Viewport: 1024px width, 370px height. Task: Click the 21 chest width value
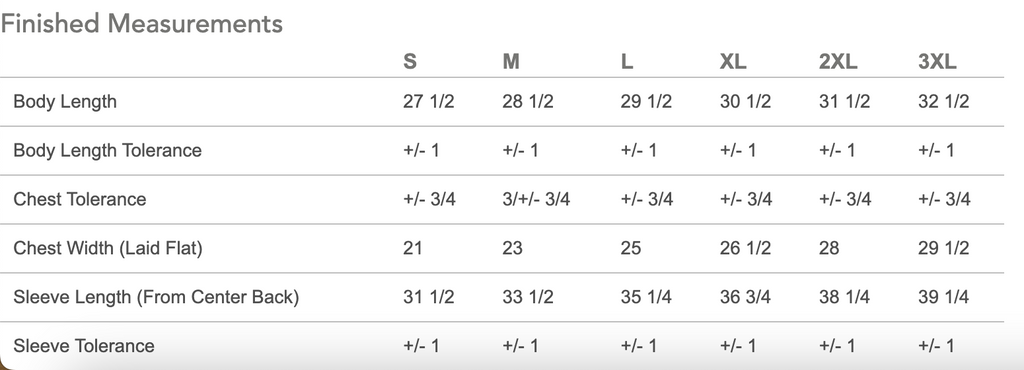tap(413, 248)
